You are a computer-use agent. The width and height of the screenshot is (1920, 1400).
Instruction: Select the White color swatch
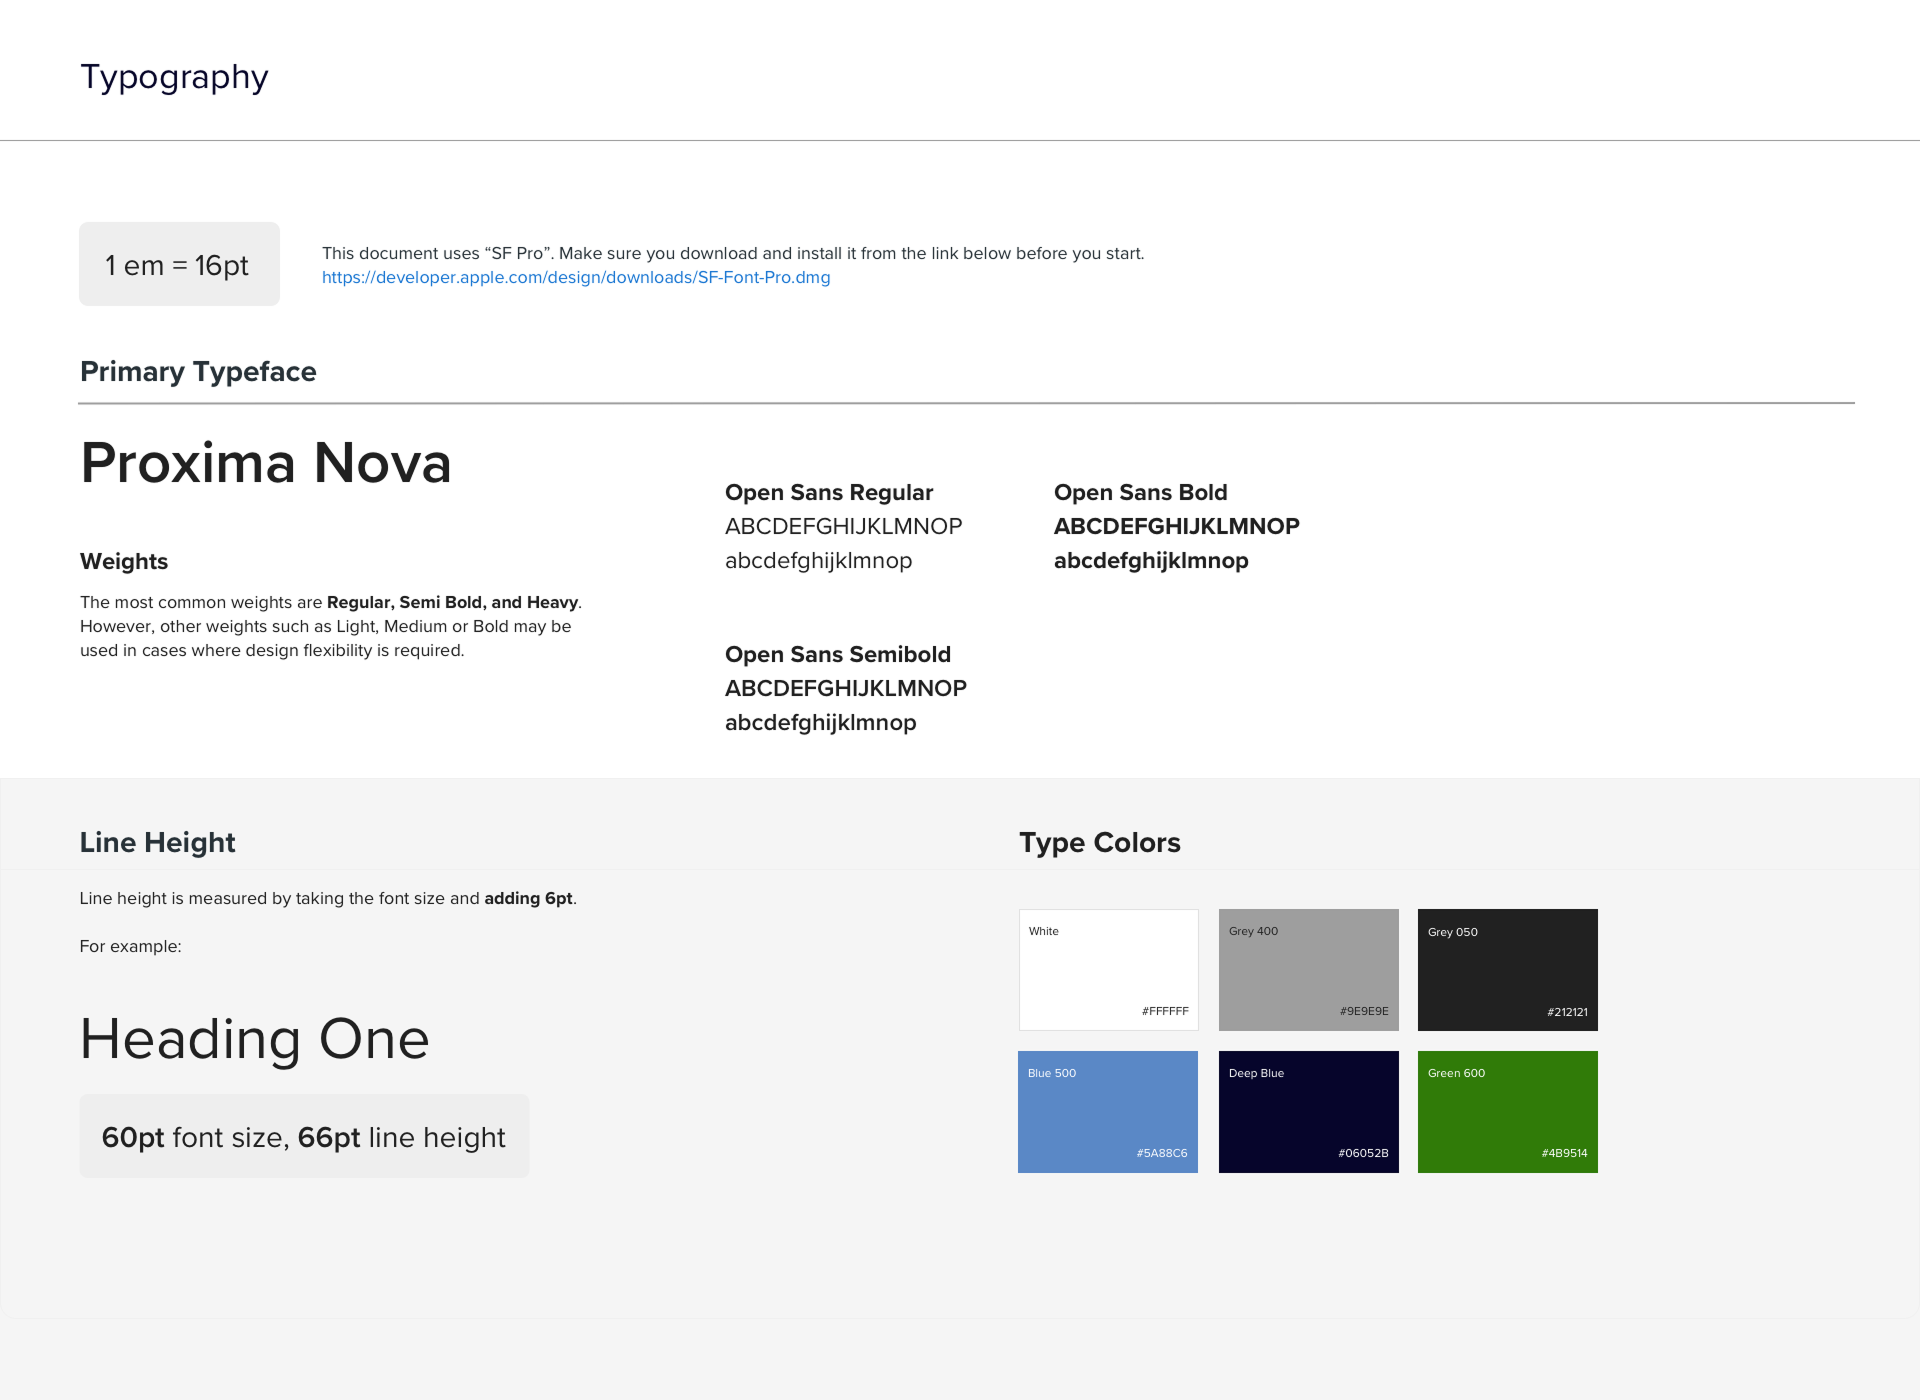click(x=1108, y=969)
